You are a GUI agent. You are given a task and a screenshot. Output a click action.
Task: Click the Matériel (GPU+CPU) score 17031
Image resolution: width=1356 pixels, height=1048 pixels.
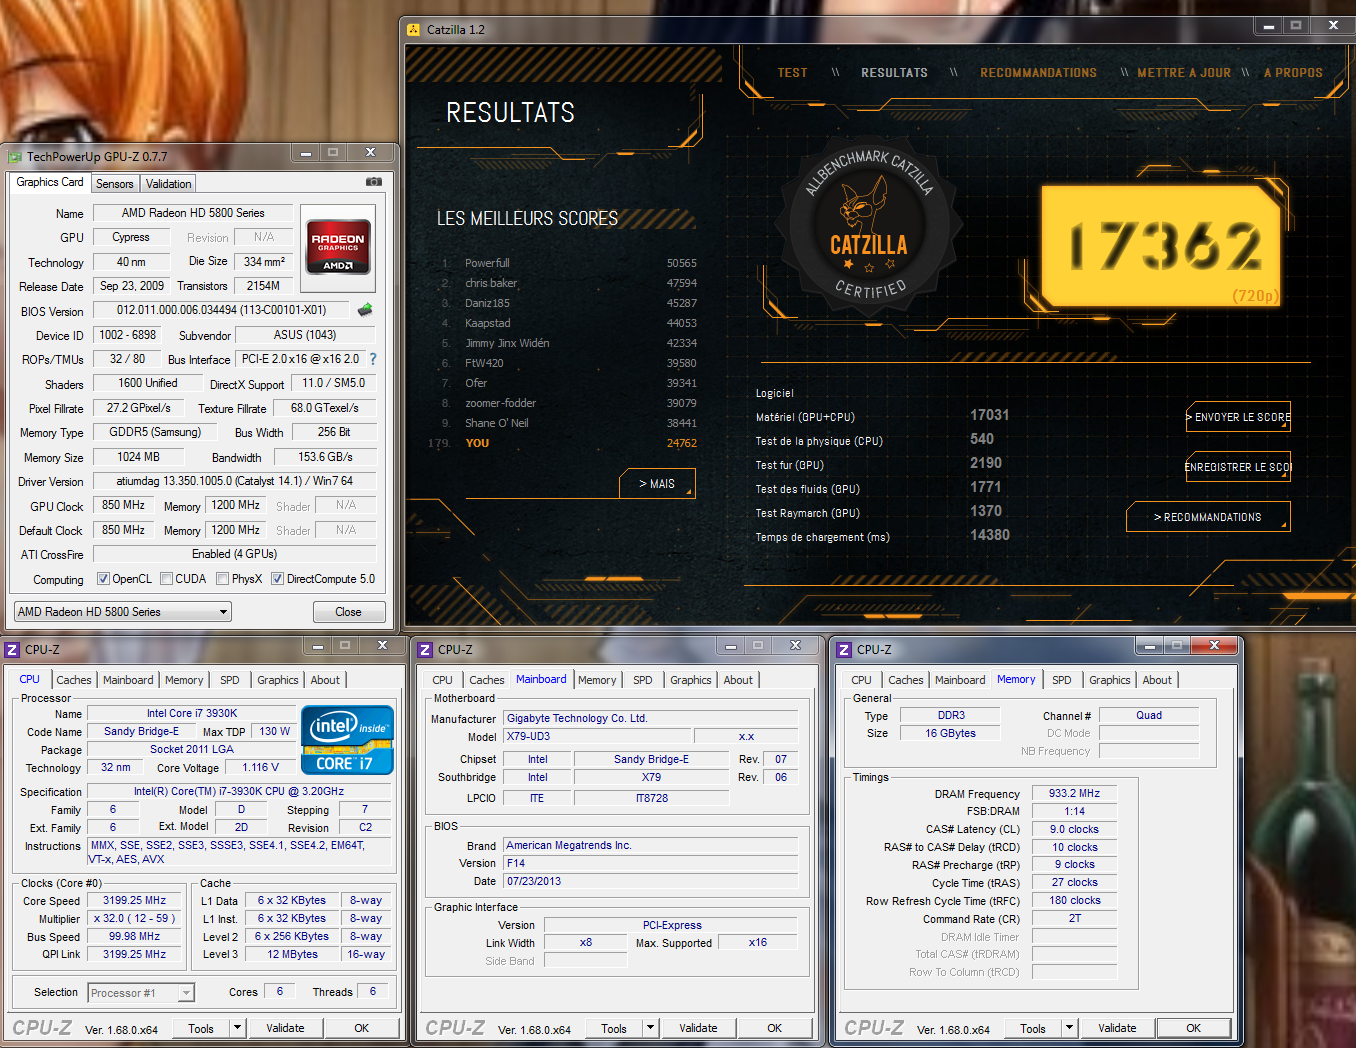(x=989, y=415)
